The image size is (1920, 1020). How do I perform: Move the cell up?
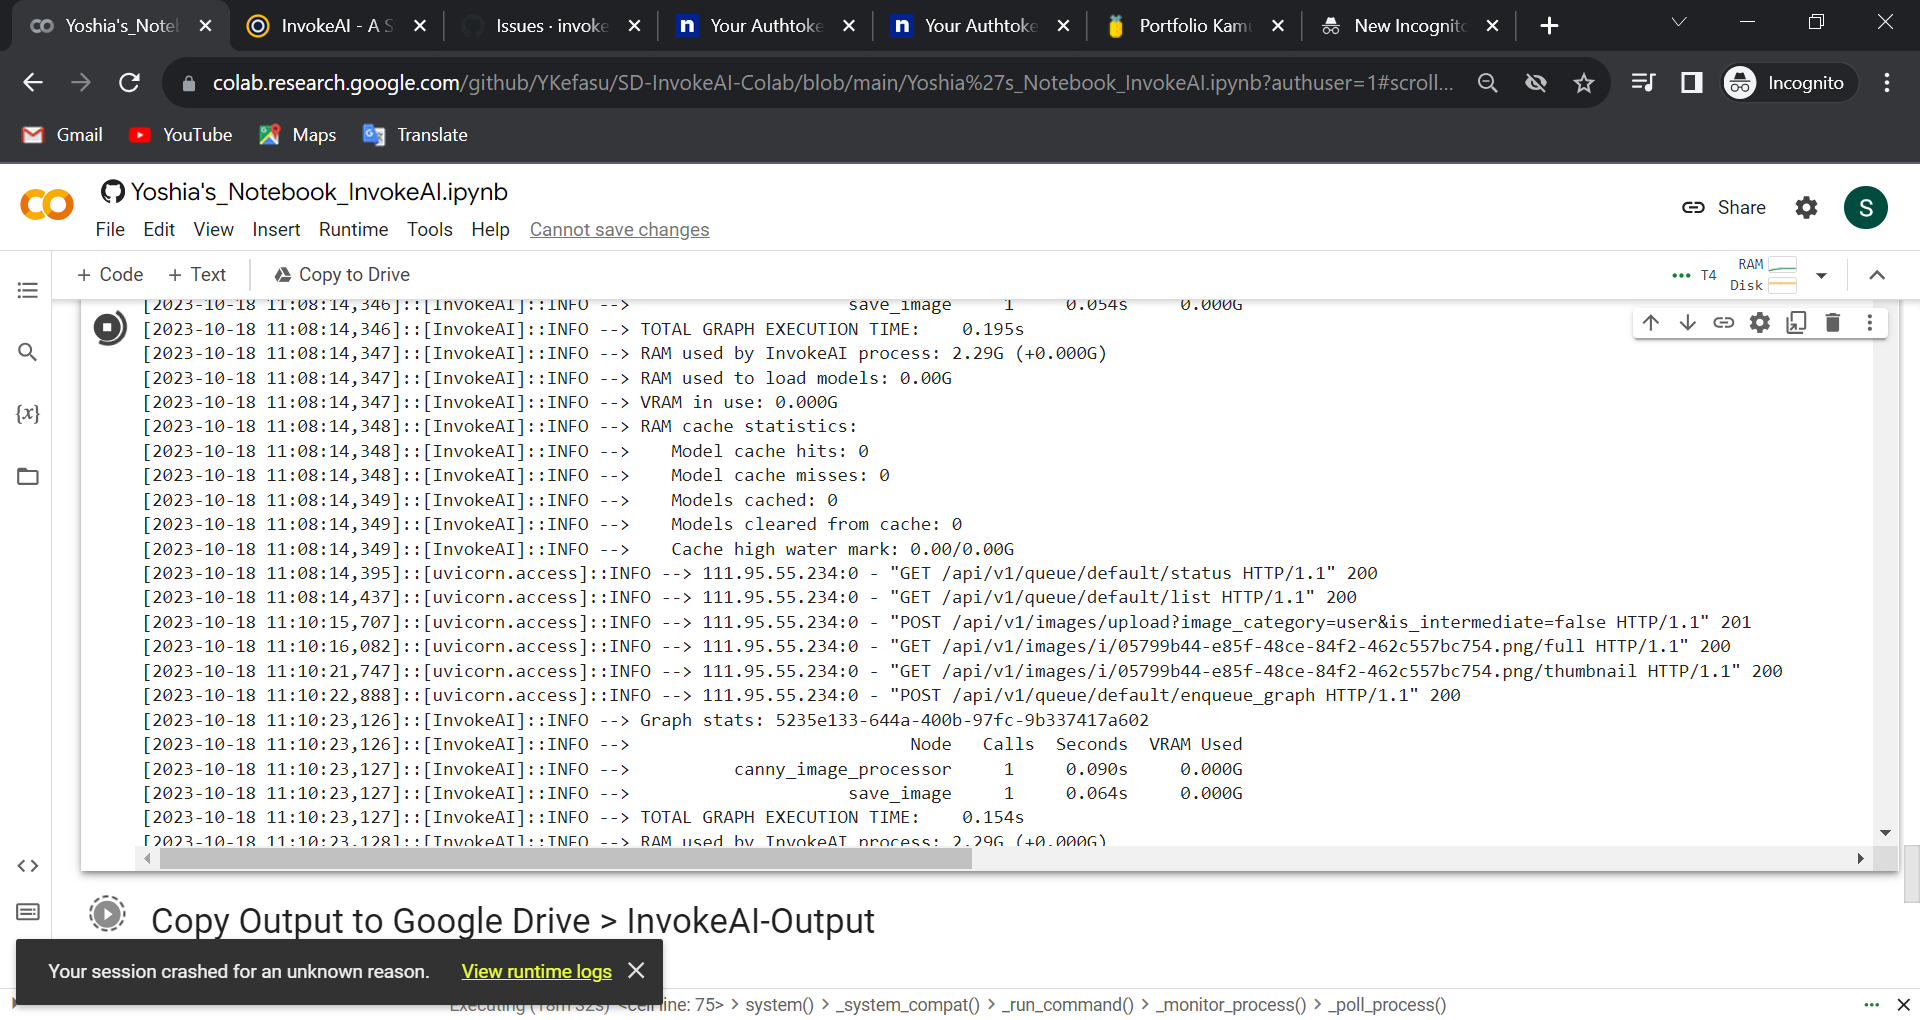[x=1650, y=322]
